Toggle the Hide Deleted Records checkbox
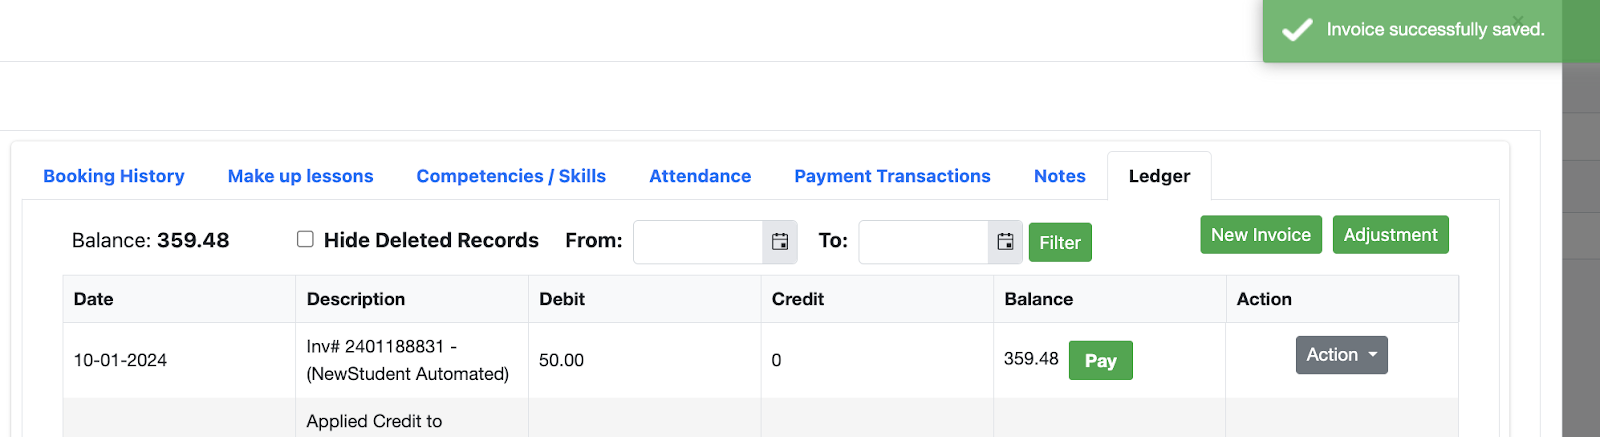The height and width of the screenshot is (437, 1600). click(x=305, y=239)
